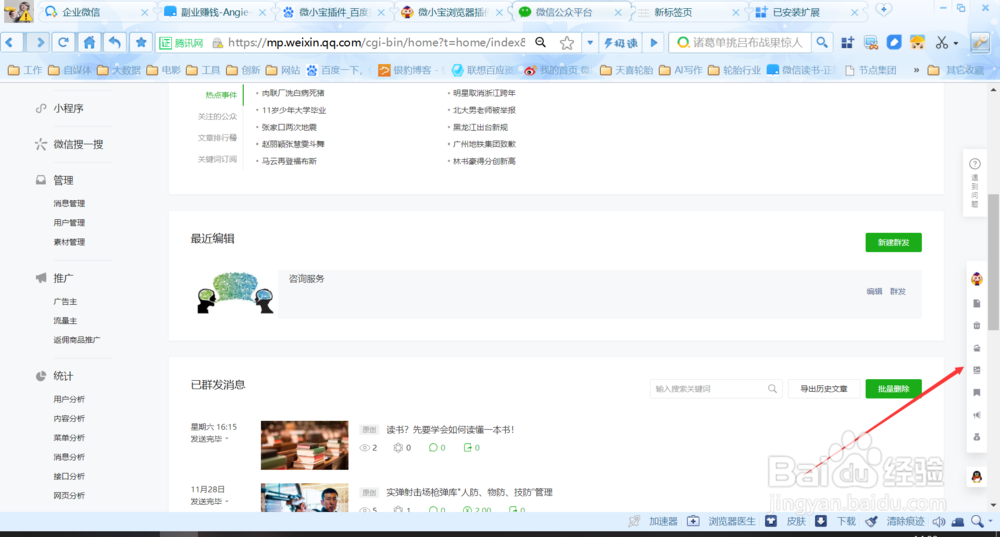
Task: Click the 皮肤 skin status bar item
Action: point(786,521)
